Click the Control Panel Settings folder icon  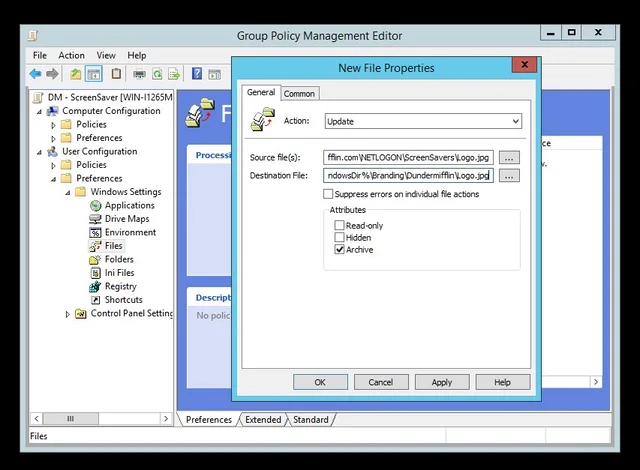(81, 314)
